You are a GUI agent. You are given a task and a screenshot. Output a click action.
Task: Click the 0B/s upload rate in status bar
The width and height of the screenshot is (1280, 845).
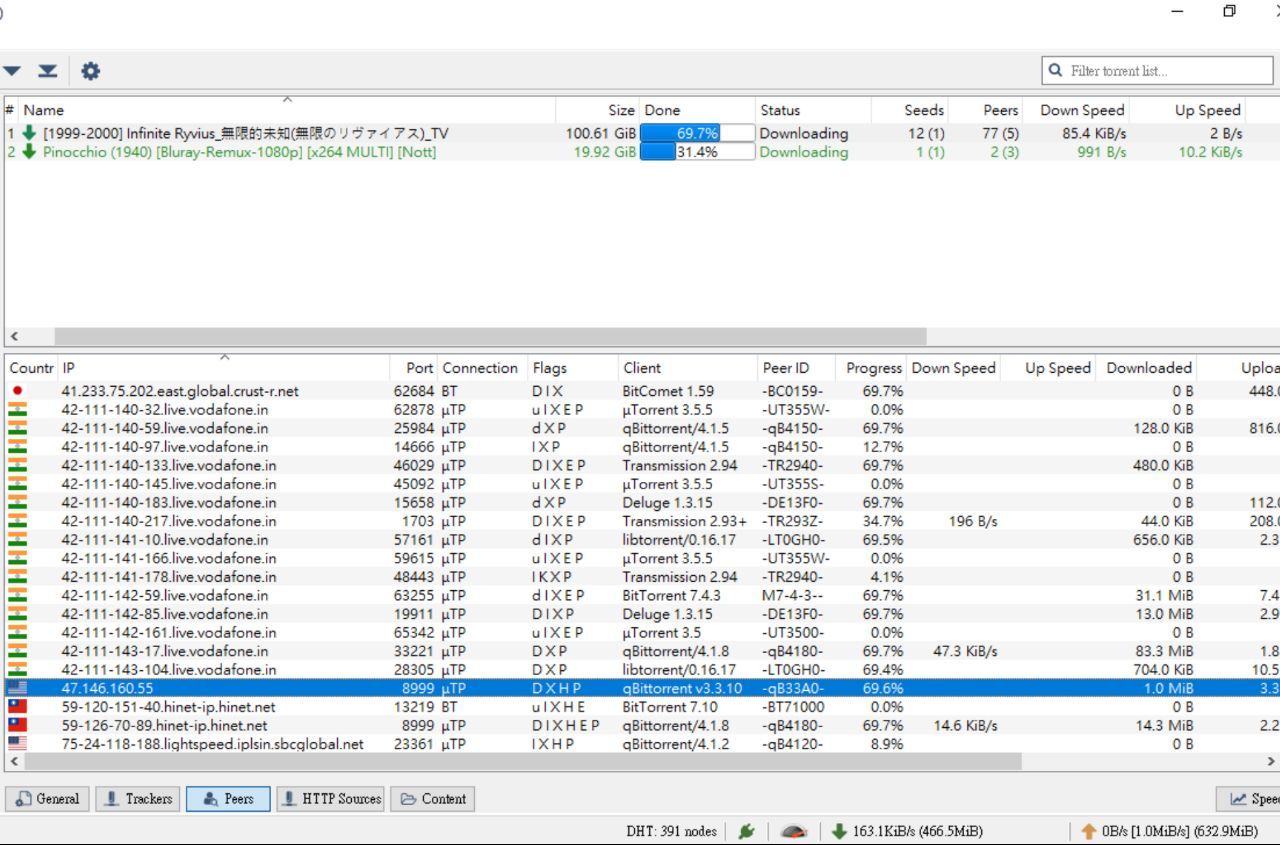[x=1180, y=831]
